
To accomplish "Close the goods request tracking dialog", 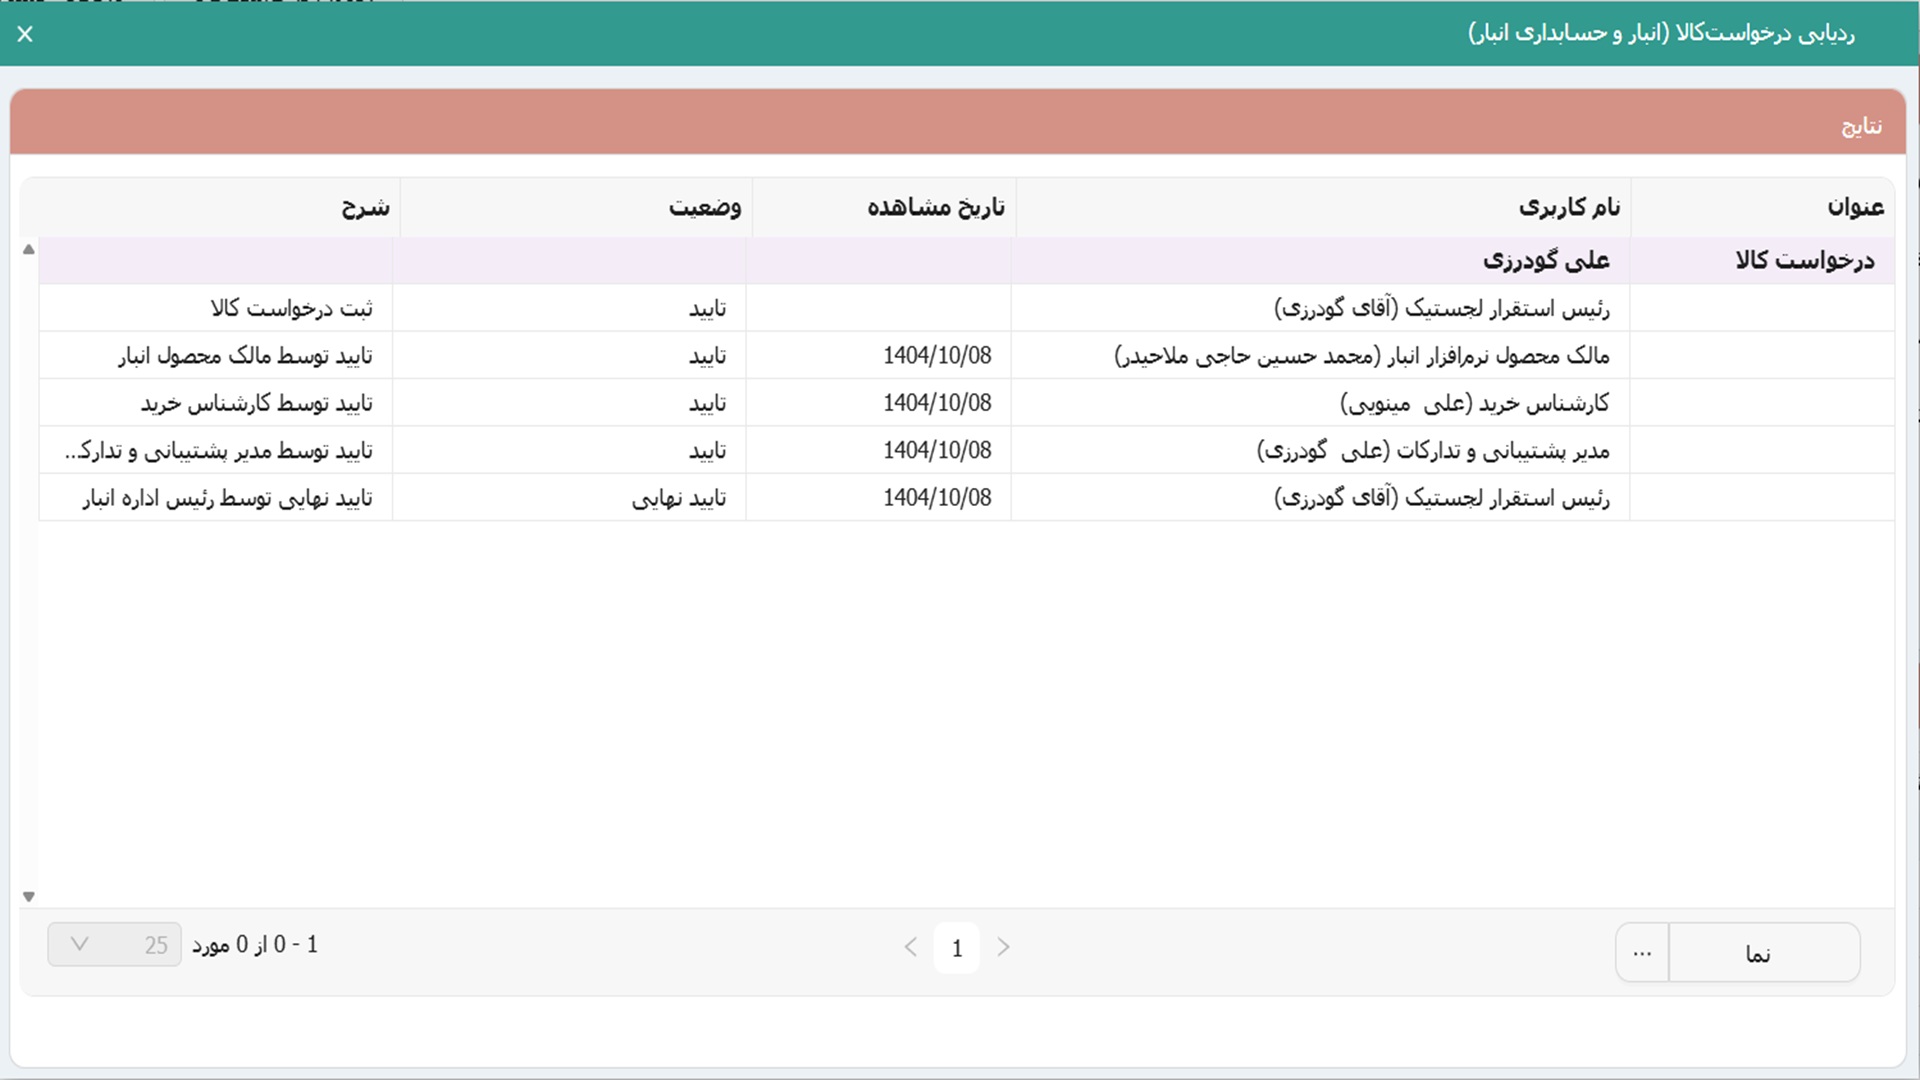I will (x=25, y=34).
